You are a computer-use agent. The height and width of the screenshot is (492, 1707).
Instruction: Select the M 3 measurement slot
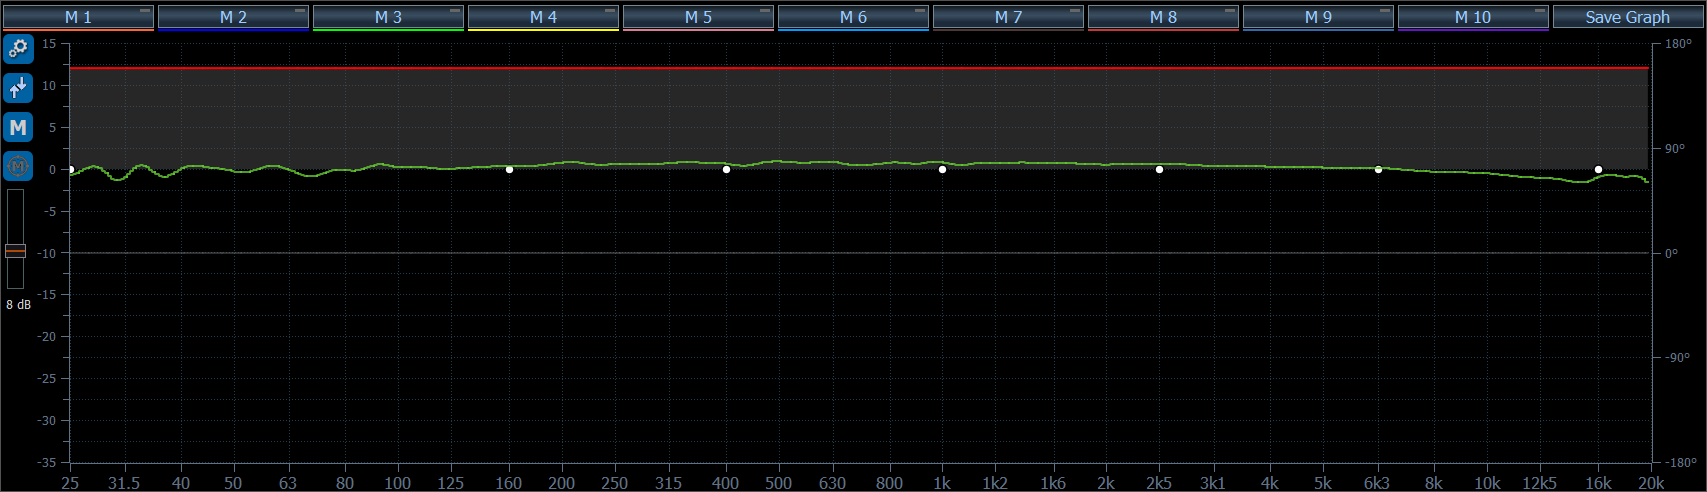pos(387,17)
